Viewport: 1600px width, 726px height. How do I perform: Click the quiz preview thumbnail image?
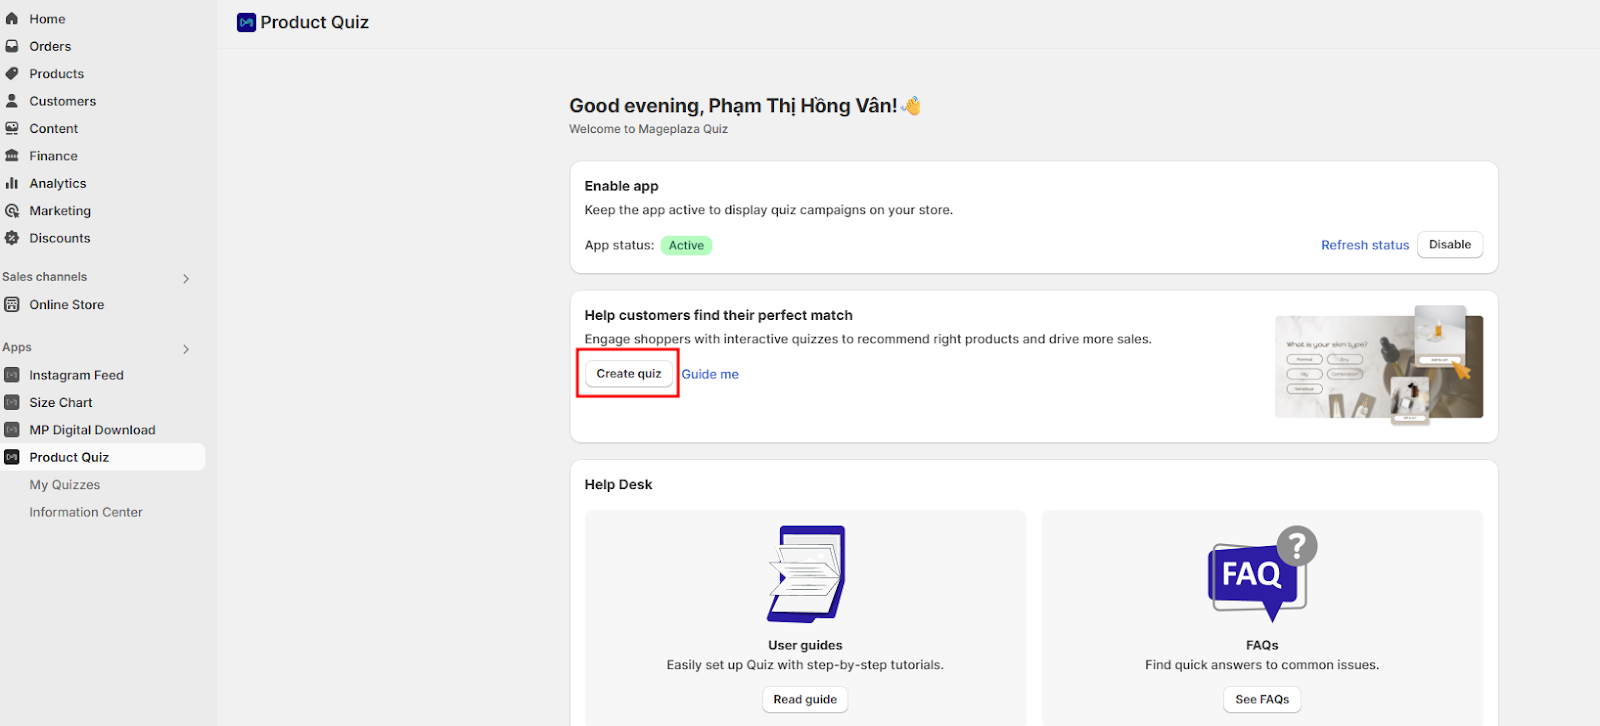(x=1378, y=366)
